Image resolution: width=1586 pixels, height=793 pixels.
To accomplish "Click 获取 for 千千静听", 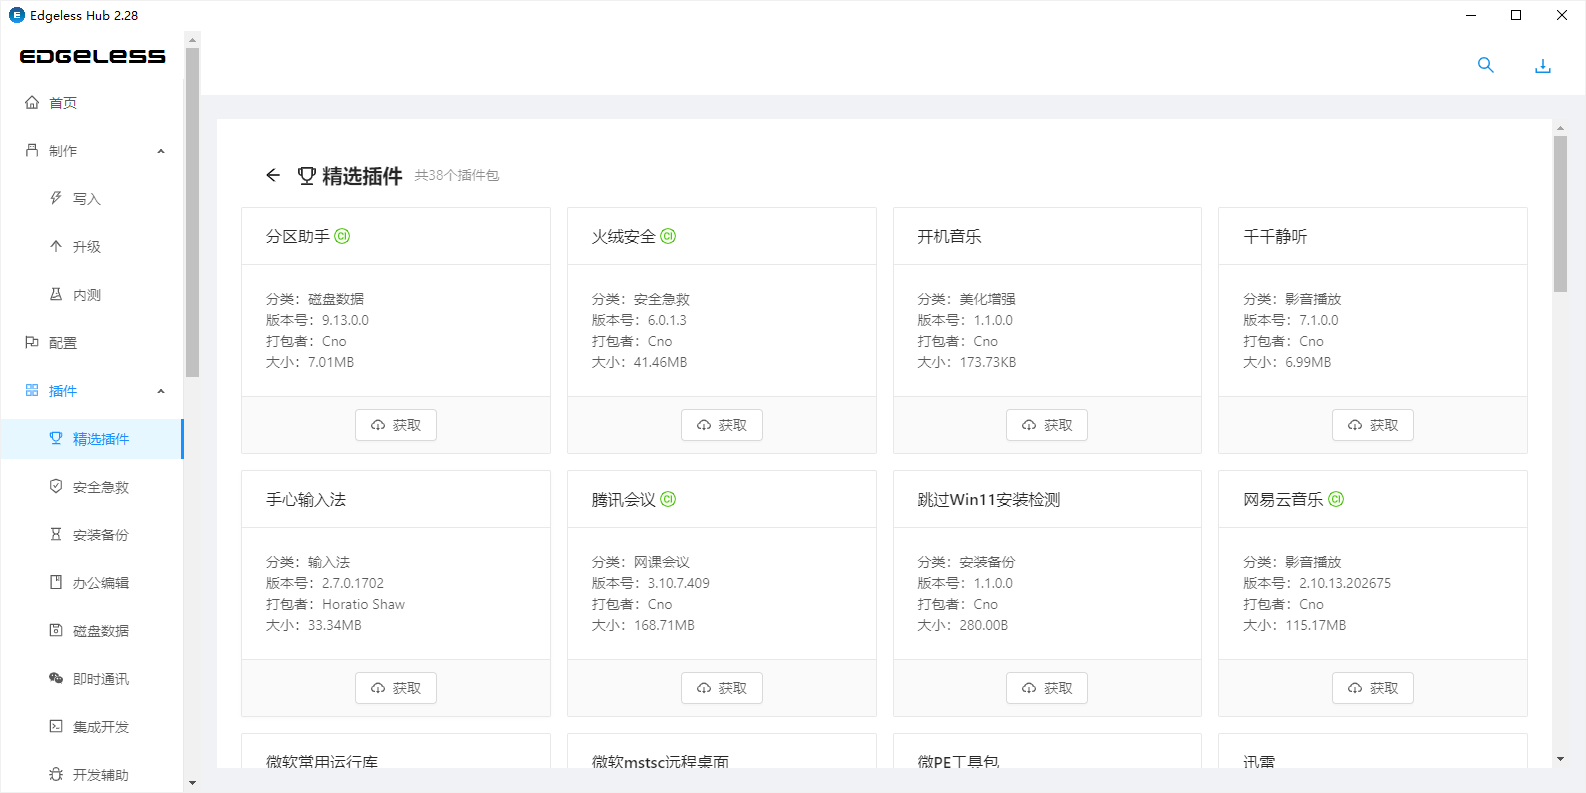I will (x=1372, y=425).
